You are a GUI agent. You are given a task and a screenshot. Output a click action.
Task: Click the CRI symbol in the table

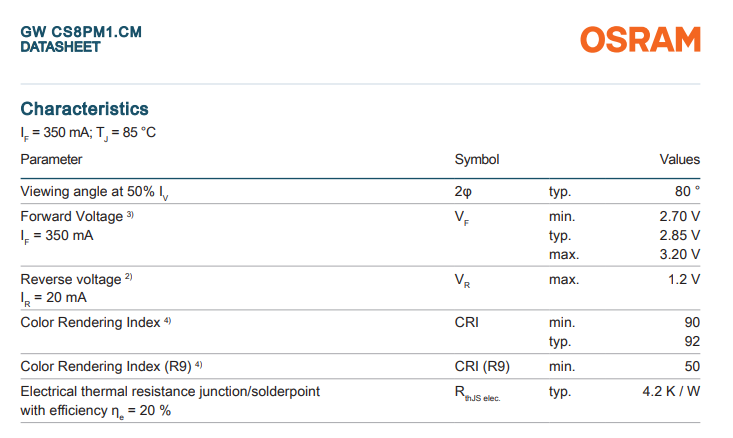tap(467, 322)
